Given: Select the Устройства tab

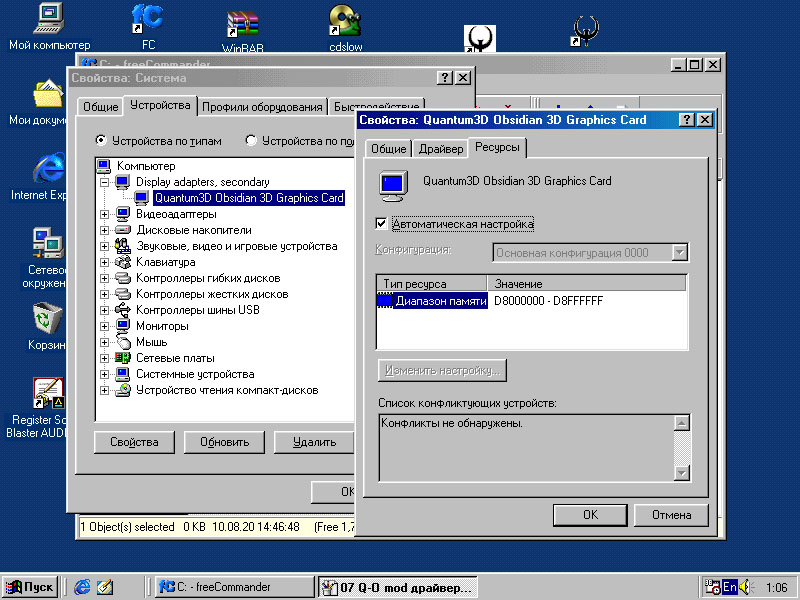Looking at the screenshot, I should coord(160,105).
